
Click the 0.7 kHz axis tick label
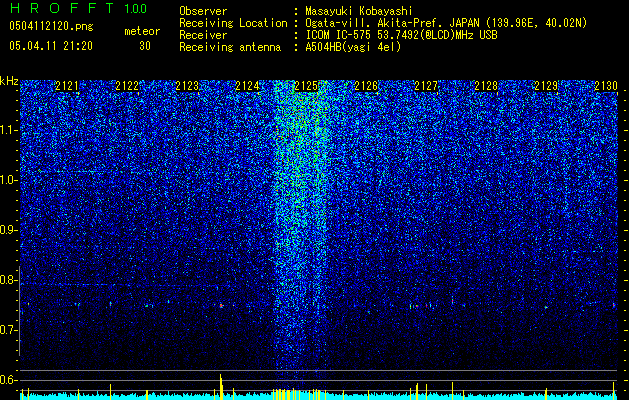point(9,330)
